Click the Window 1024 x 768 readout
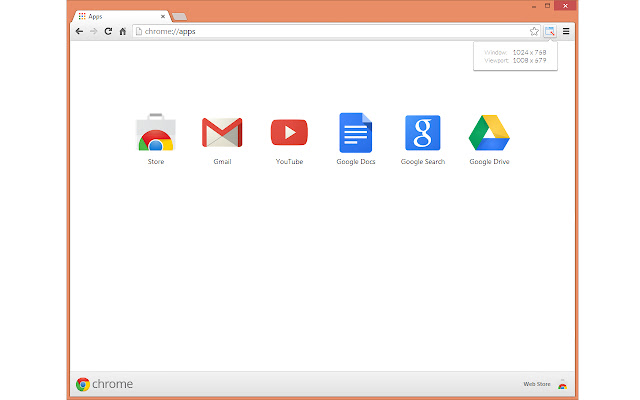640x400 pixels. click(515, 52)
